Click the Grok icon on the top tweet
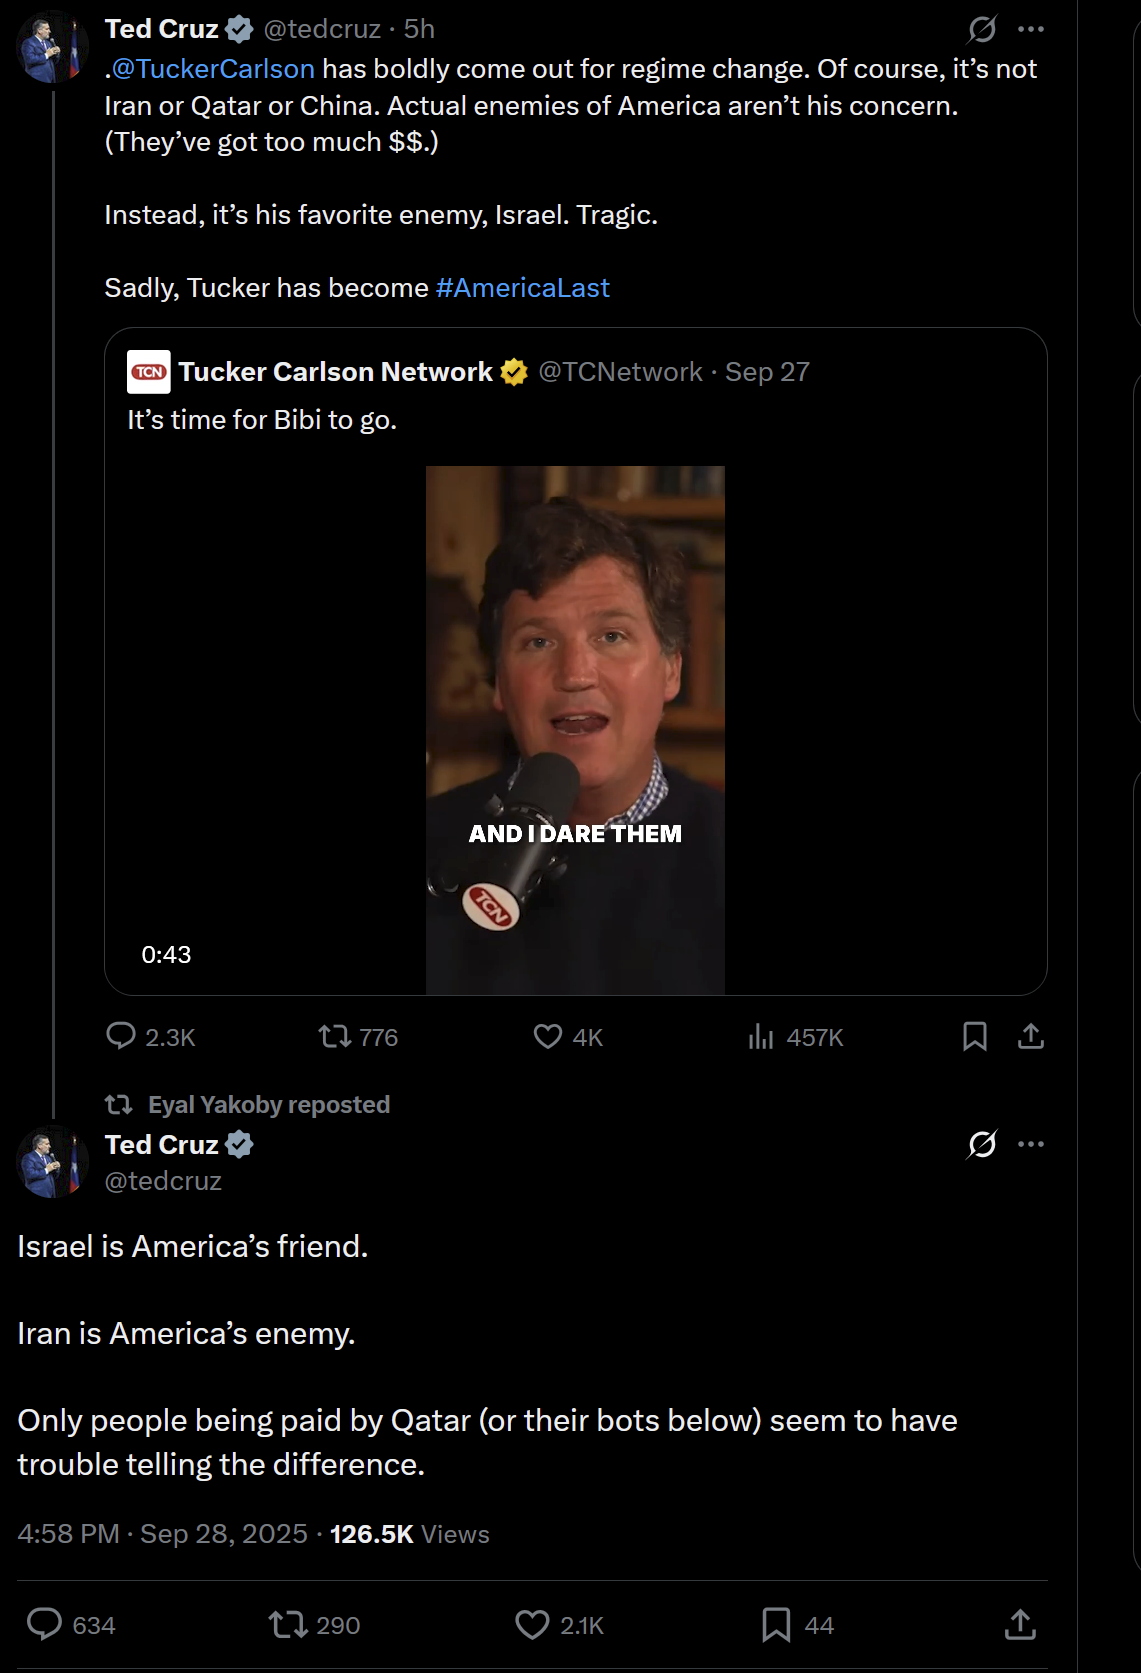The height and width of the screenshot is (1673, 1141). pyautogui.click(x=982, y=29)
